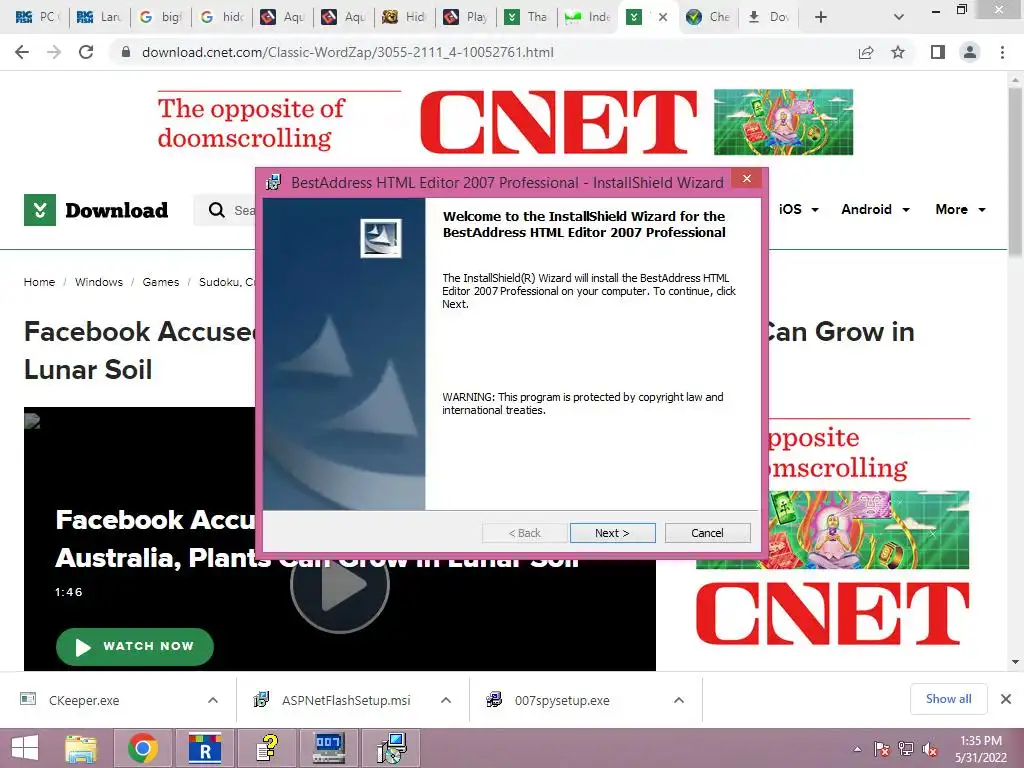Expand the More navigation dropdown
The image size is (1024, 768).
[x=960, y=209]
